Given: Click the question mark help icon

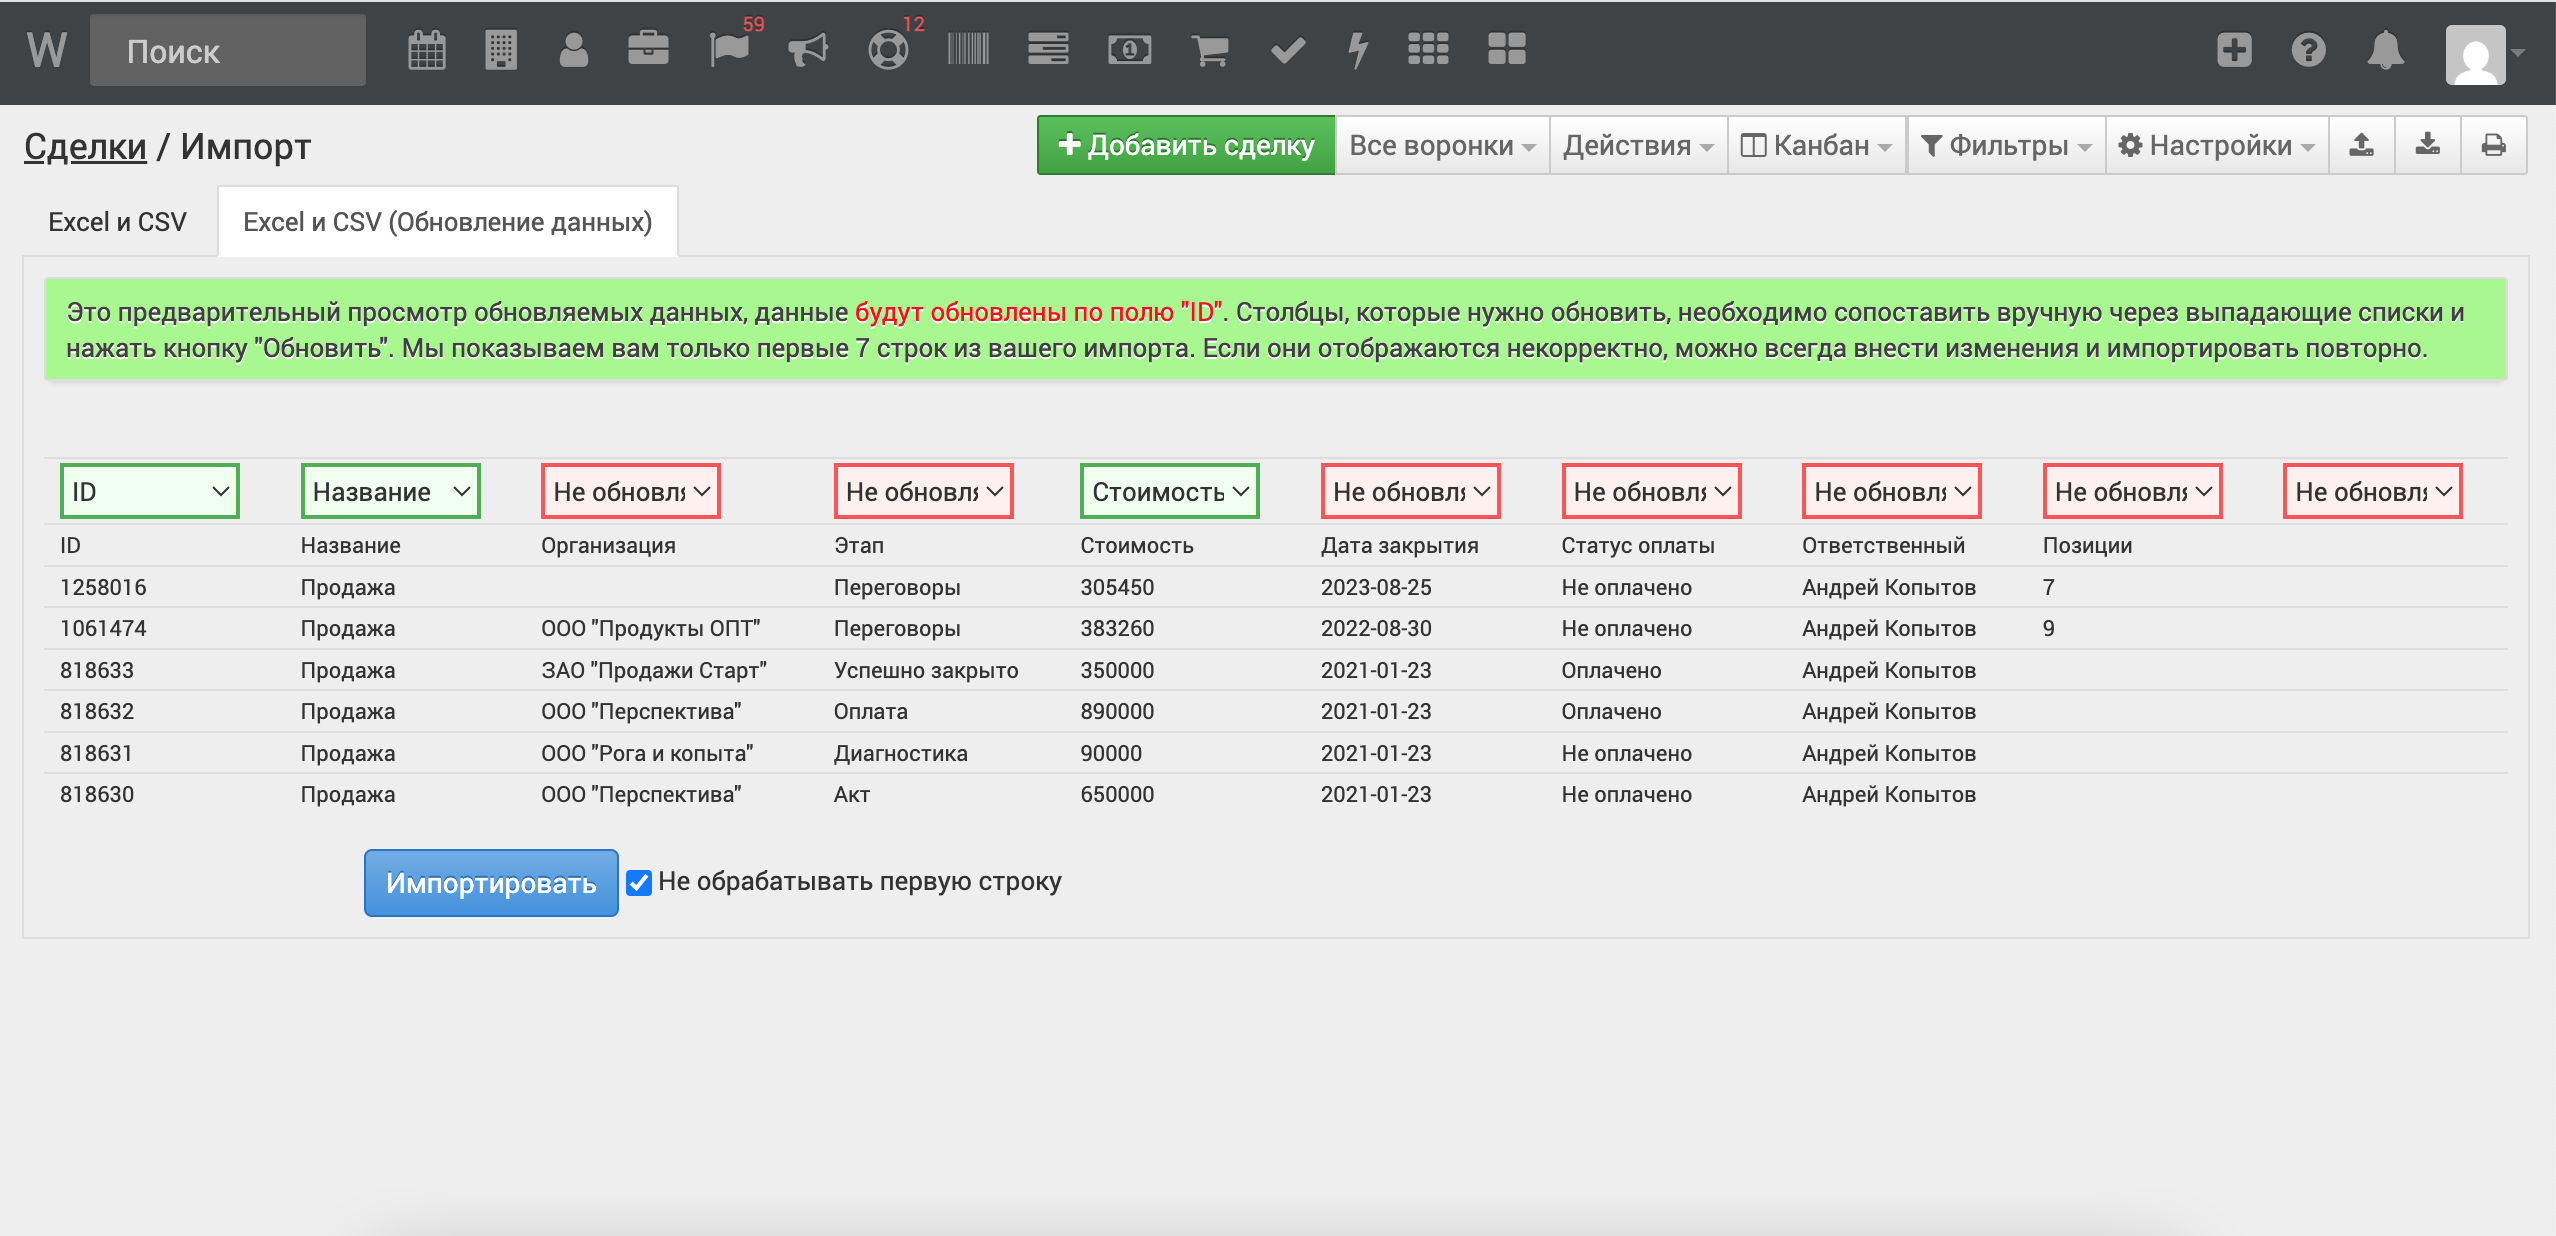Looking at the screenshot, I should tap(2309, 50).
